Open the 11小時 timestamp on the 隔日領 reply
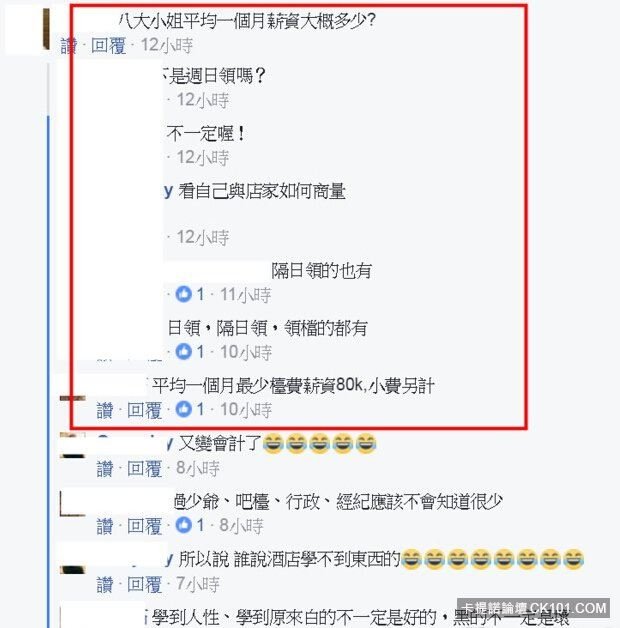This screenshot has width=620, height=628. tap(246, 295)
